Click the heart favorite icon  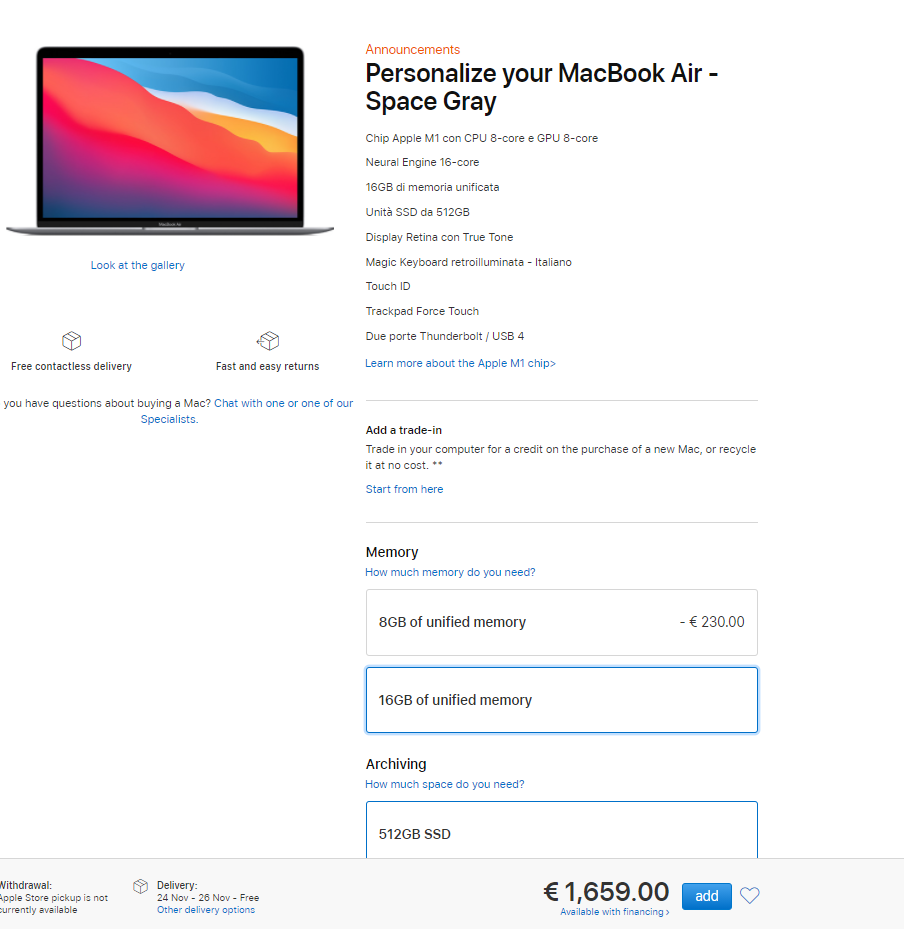(749, 895)
